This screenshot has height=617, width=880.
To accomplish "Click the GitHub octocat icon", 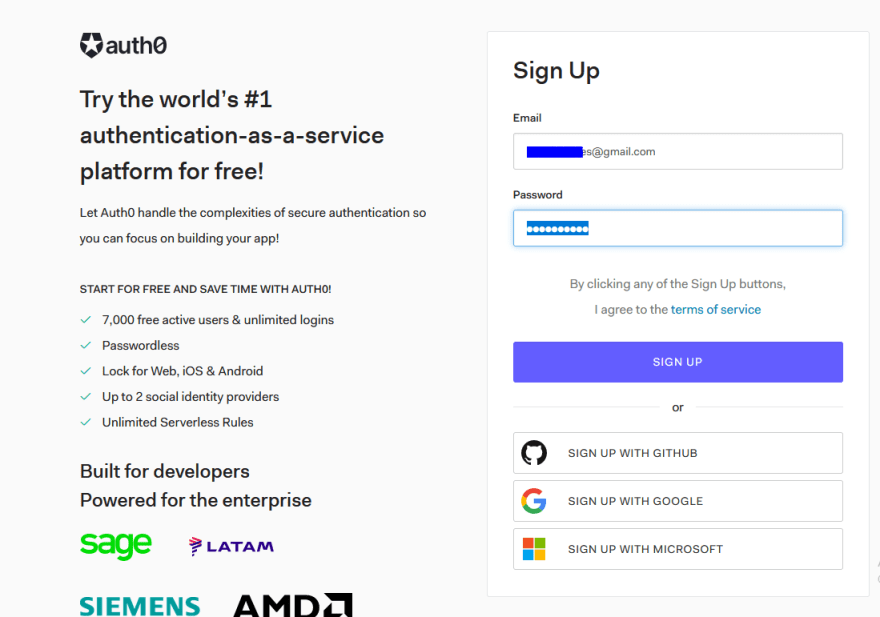I will click(x=534, y=453).
